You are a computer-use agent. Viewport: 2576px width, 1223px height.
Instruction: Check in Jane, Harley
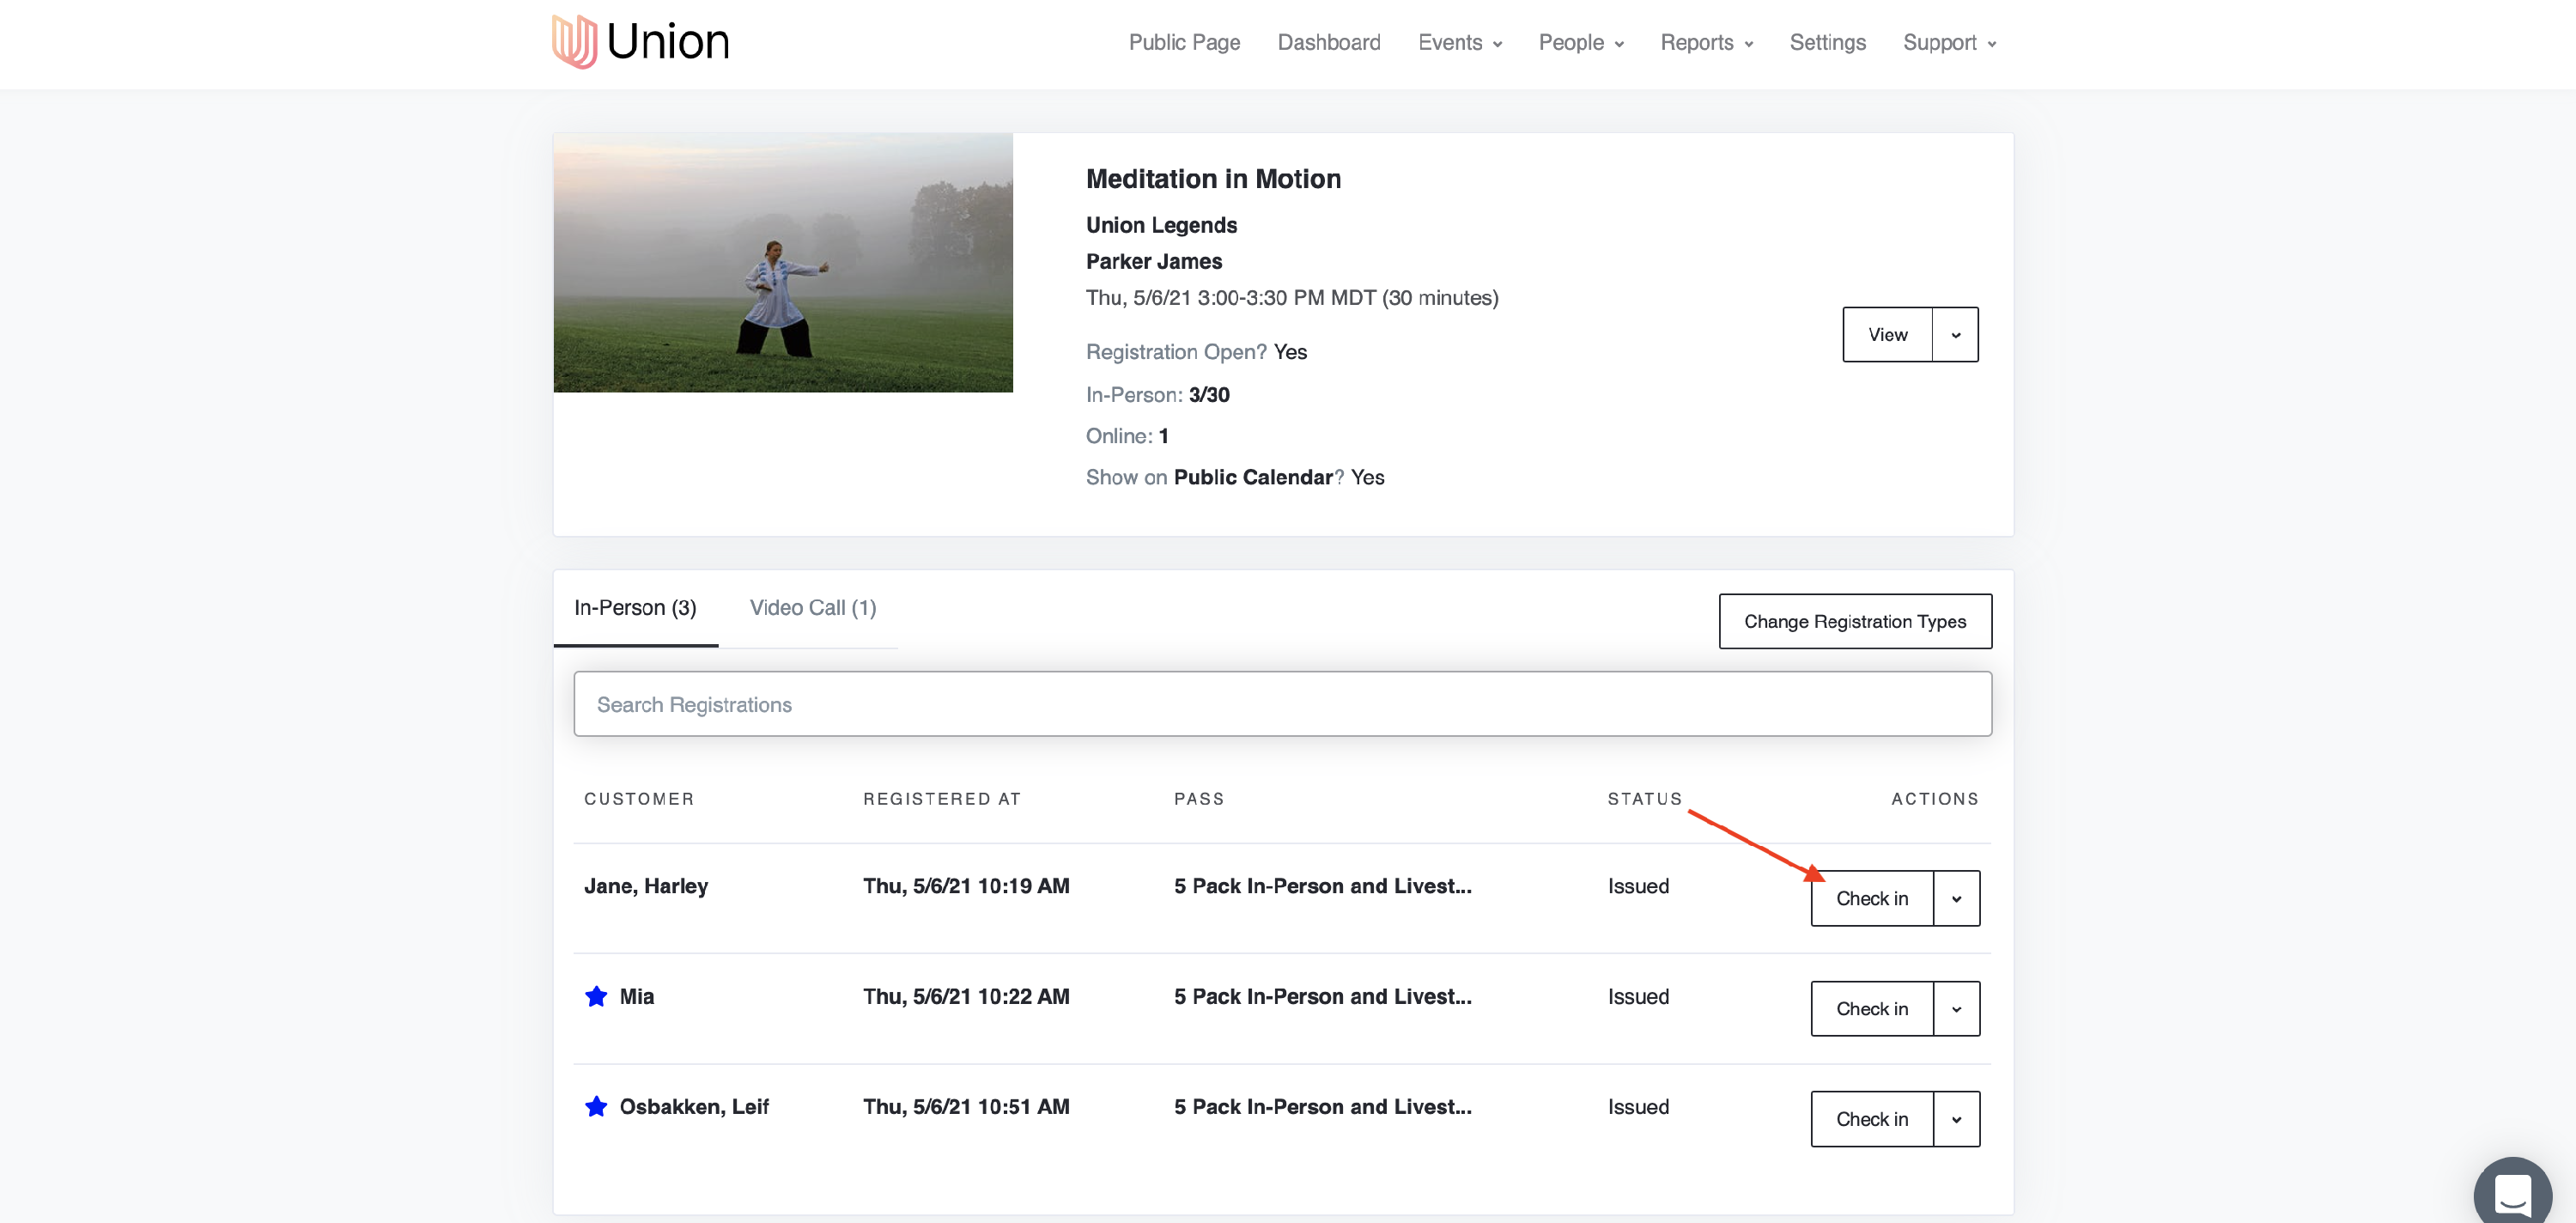tap(1871, 898)
